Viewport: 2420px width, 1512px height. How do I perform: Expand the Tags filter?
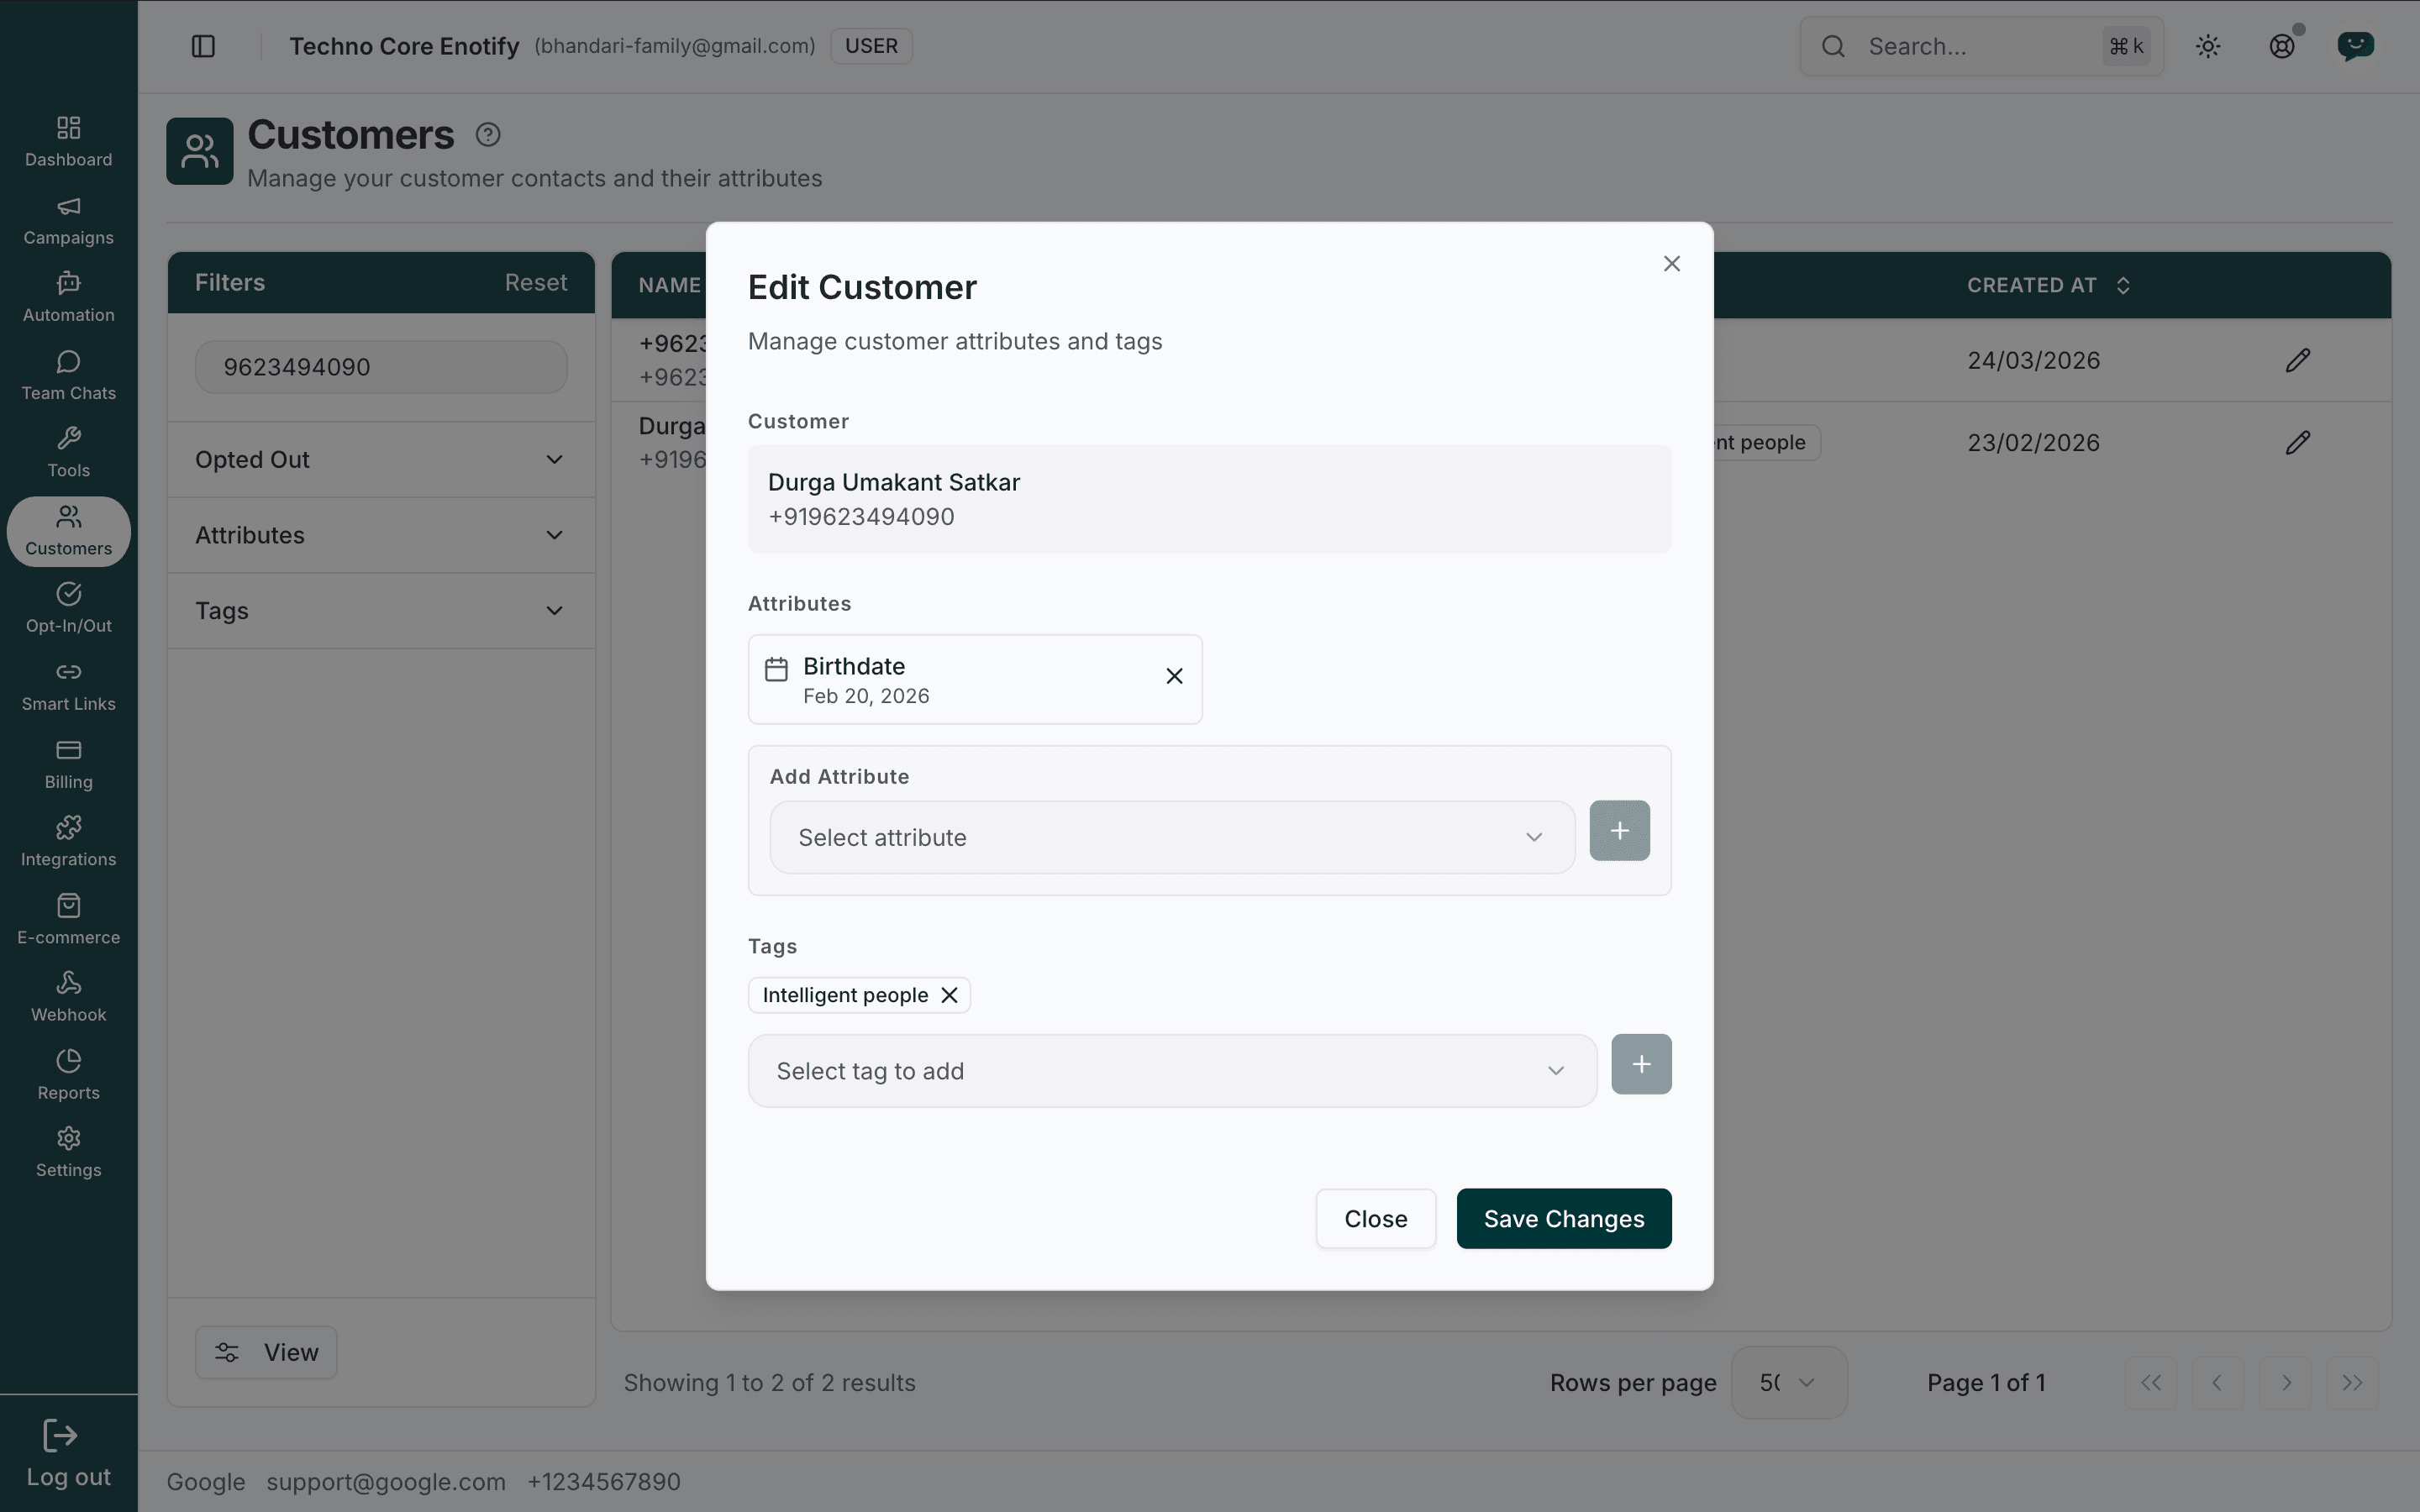pyautogui.click(x=381, y=611)
